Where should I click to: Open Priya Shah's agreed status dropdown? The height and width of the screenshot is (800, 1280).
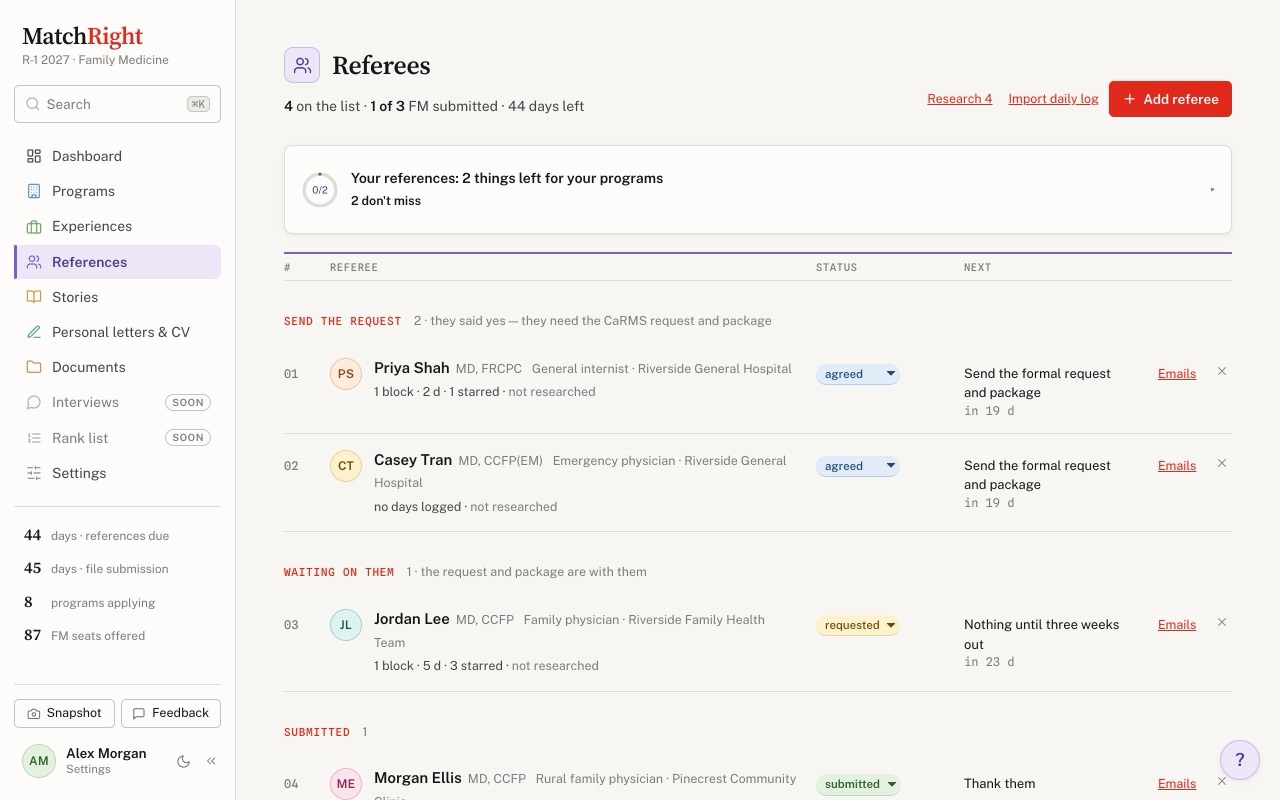858,374
